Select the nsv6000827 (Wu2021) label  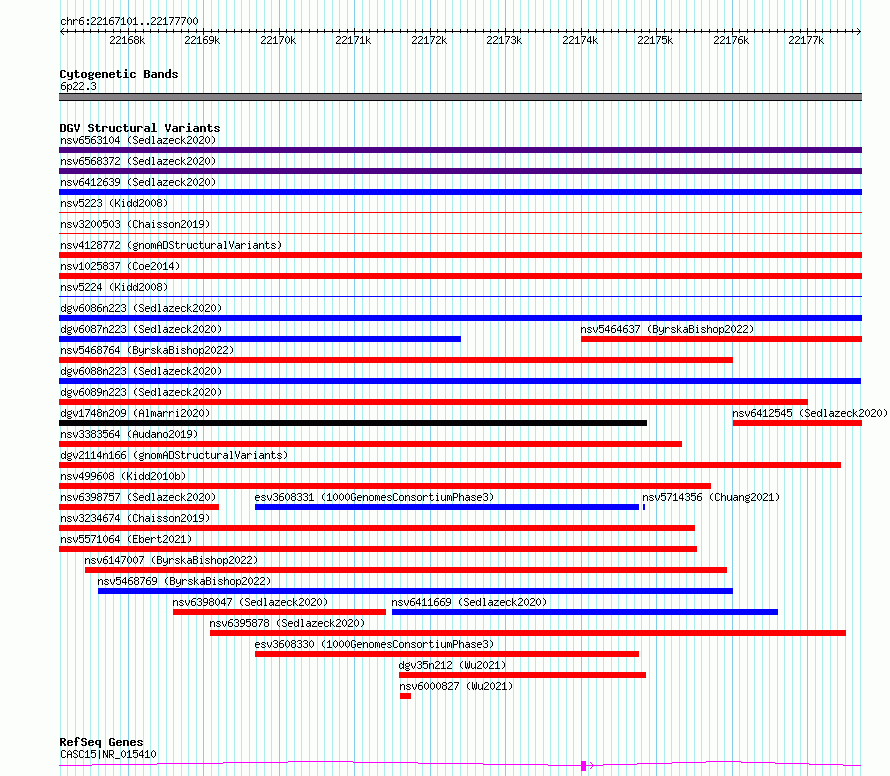(x=456, y=686)
